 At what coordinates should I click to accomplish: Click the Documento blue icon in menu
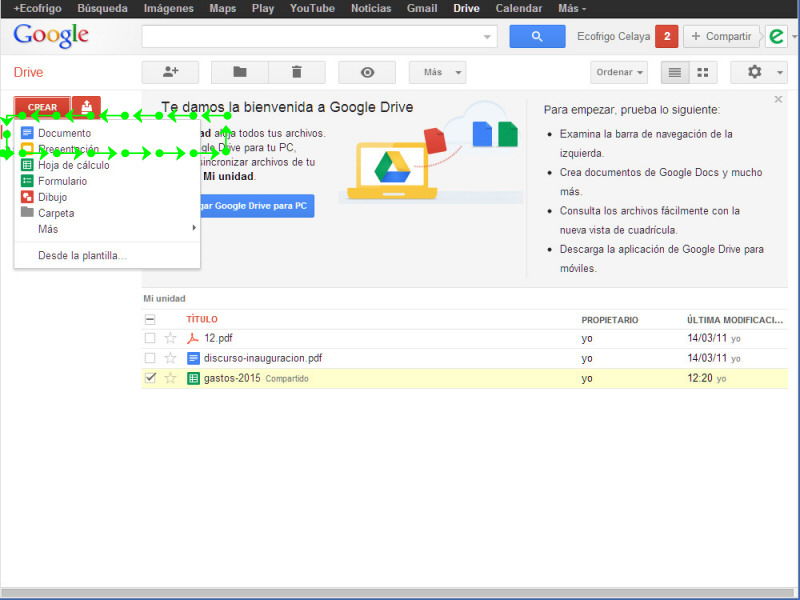[x=27, y=133]
